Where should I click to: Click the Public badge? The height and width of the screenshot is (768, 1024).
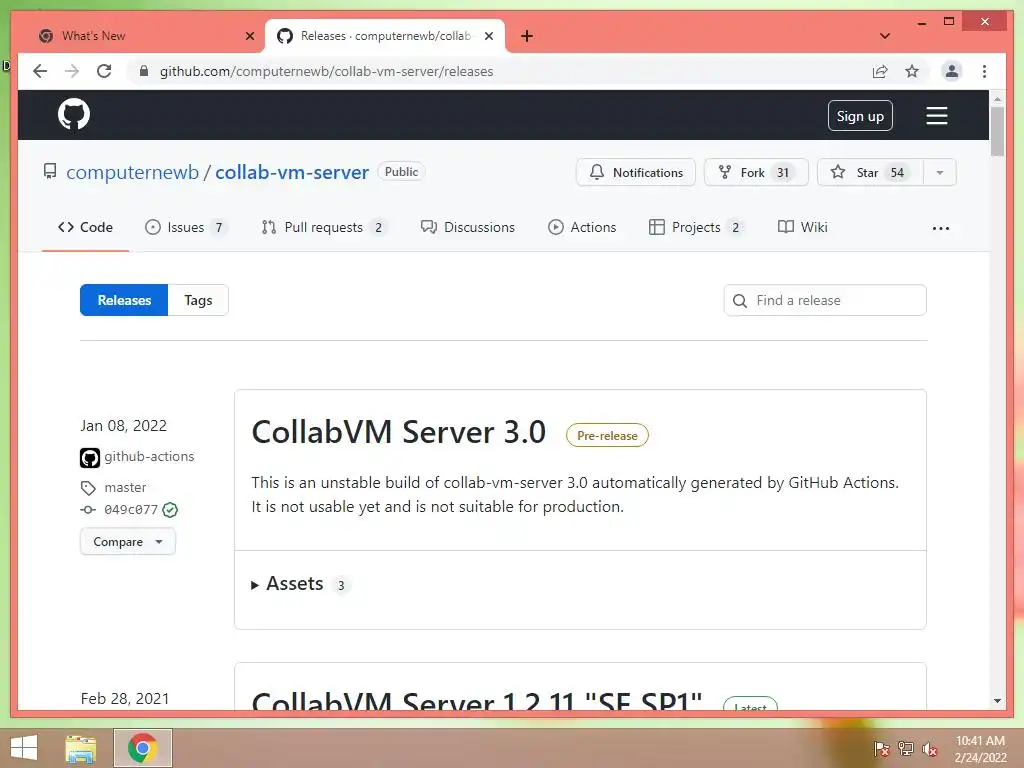401,172
